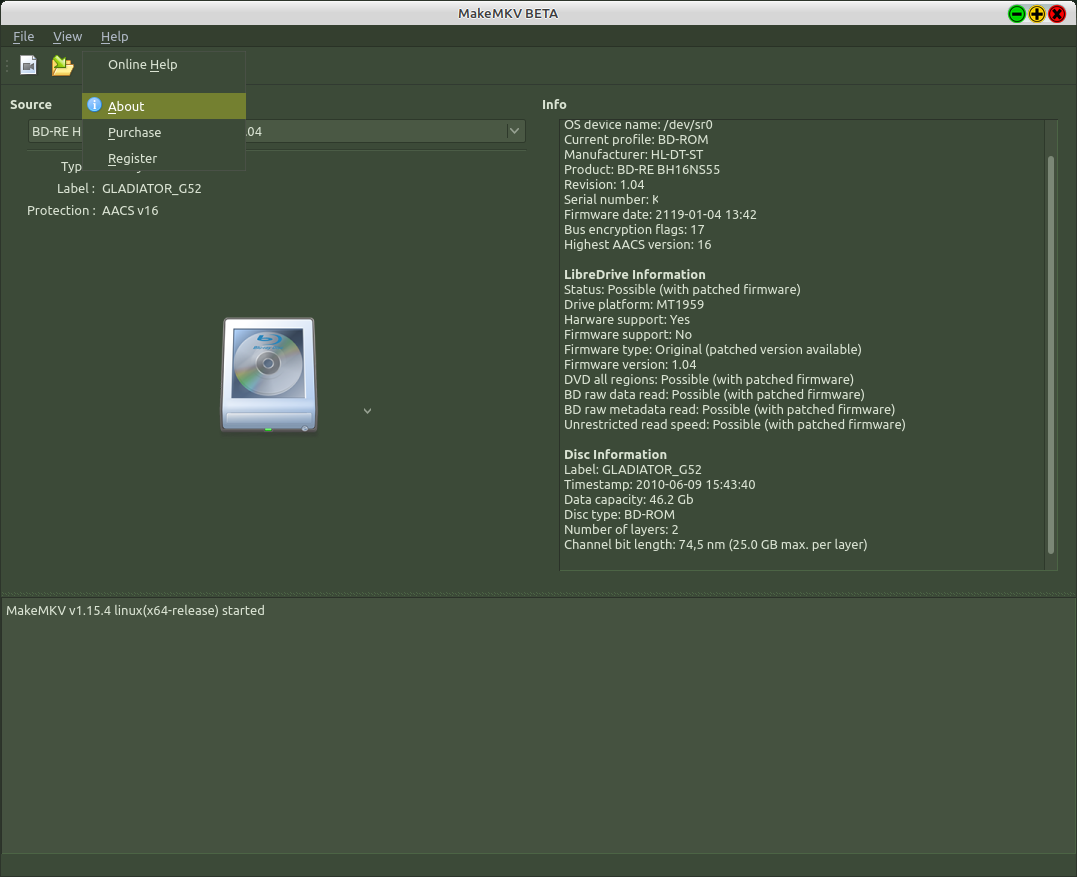
Task: Click the 'Firmware date: 2119-01-04 13:42' line
Action: point(660,214)
